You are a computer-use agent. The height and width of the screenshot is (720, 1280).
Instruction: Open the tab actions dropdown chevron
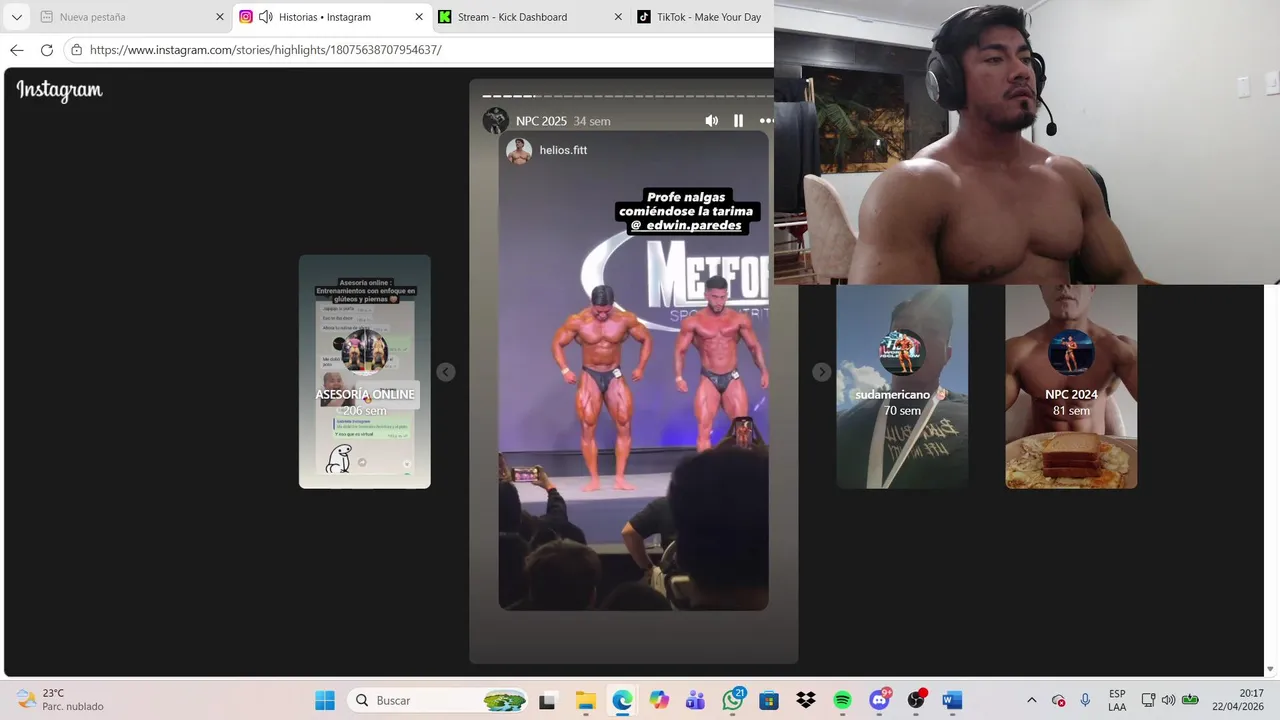[16, 17]
